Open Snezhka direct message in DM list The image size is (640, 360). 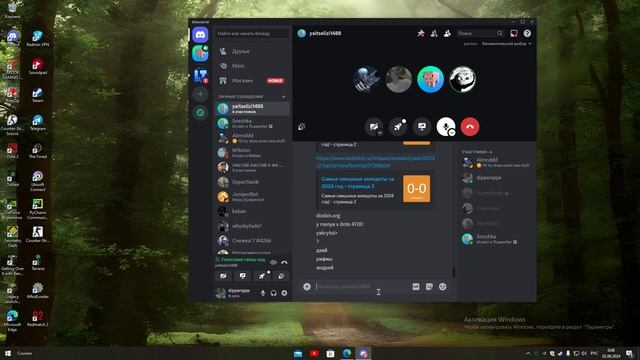tap(253, 123)
